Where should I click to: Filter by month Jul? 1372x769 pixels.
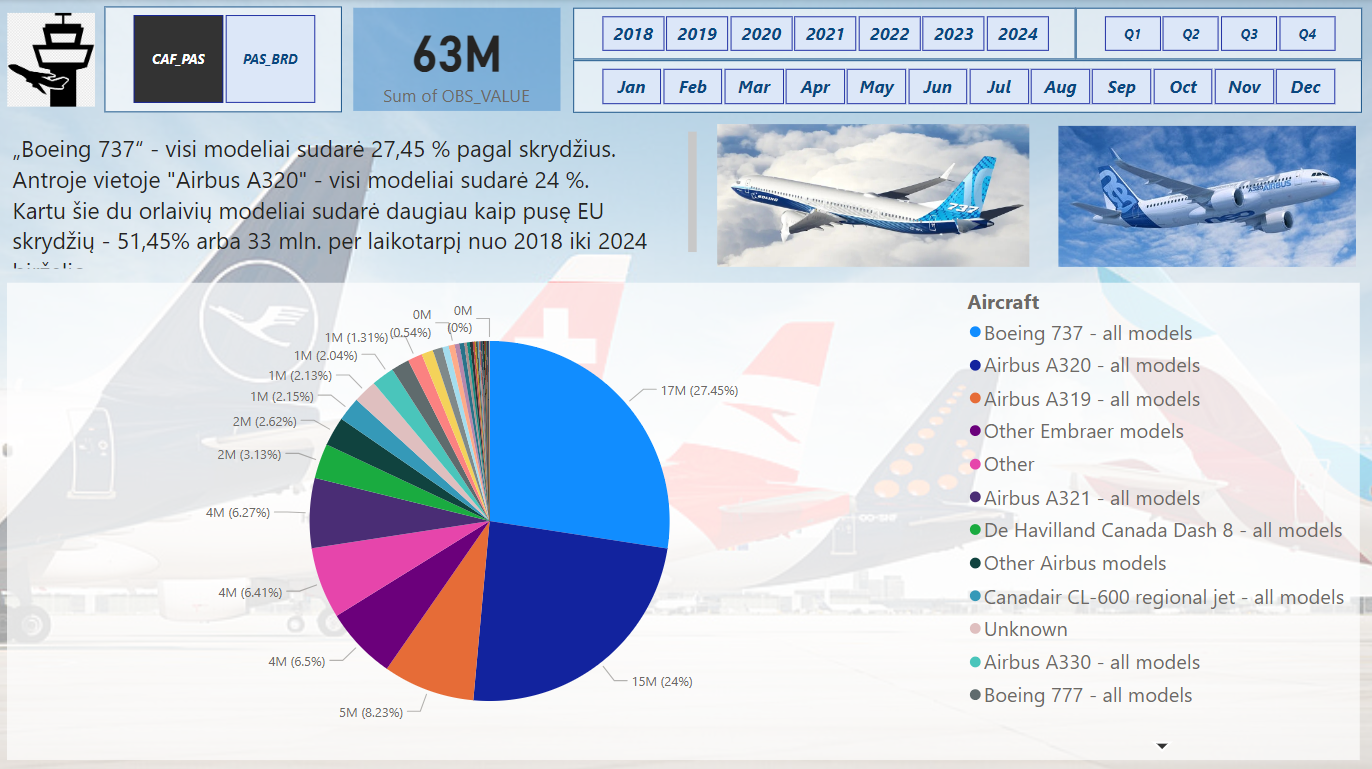pyautogui.click(x=998, y=87)
